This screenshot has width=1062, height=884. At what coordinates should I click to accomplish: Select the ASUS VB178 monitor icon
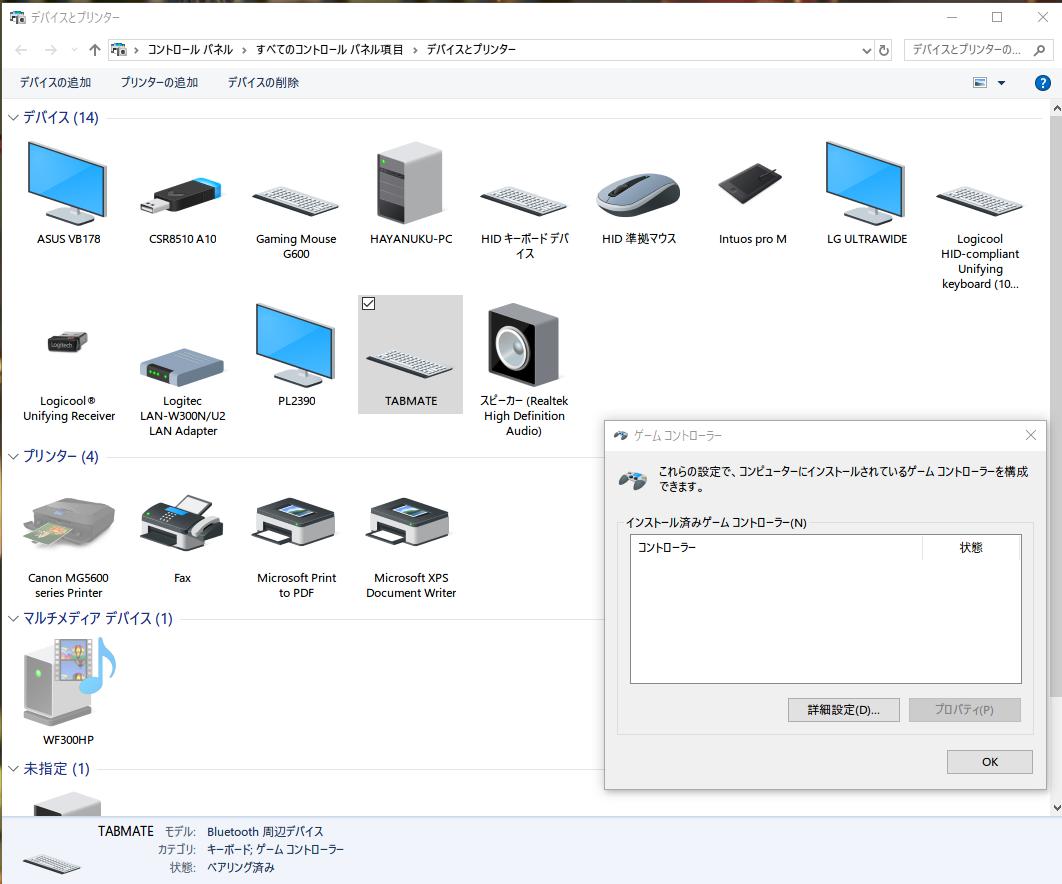(68, 184)
